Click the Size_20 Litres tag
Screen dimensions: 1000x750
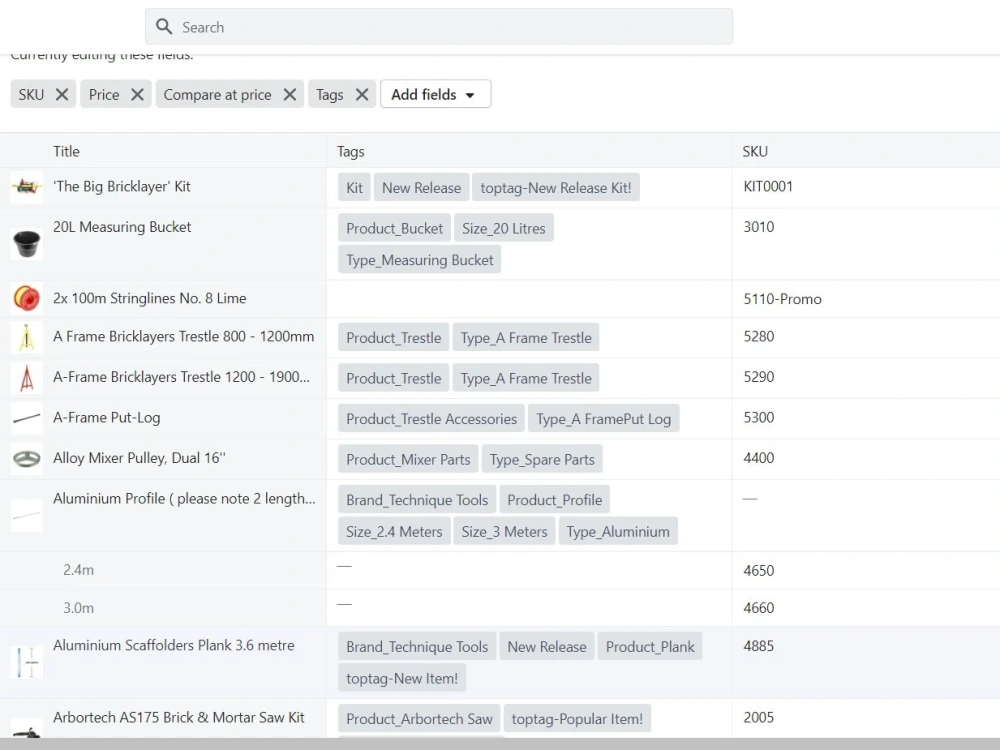coord(504,228)
